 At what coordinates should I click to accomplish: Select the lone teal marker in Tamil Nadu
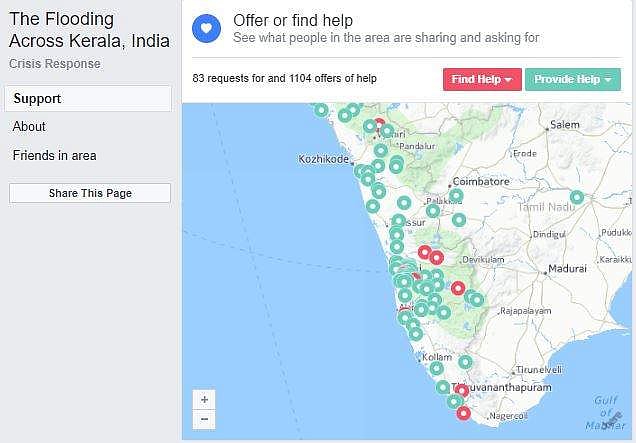(x=577, y=197)
